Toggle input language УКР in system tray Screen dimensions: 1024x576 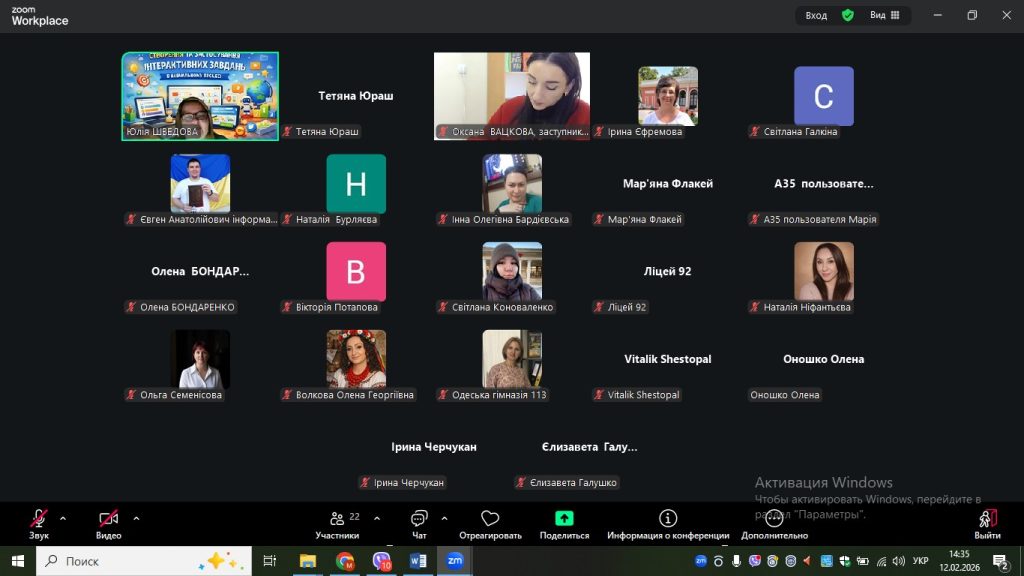coord(921,561)
